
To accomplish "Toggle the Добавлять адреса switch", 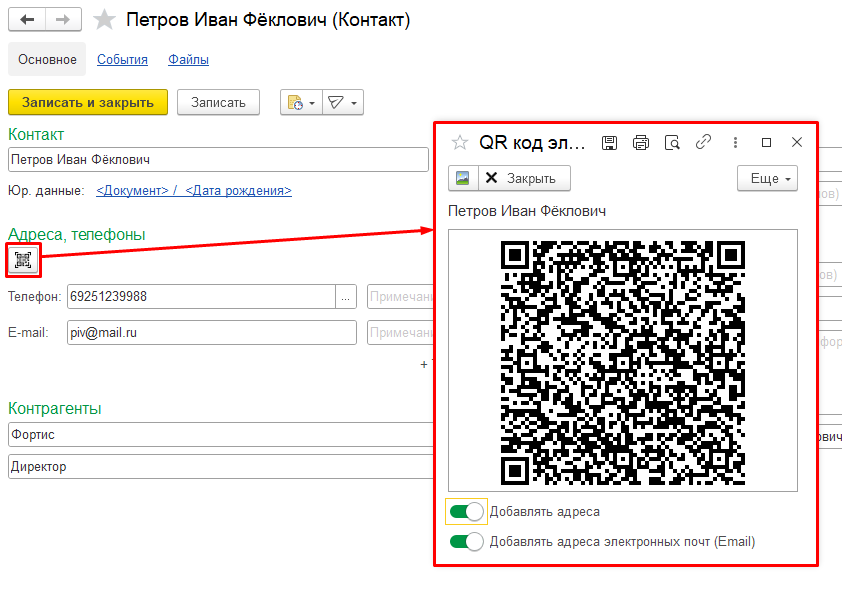I will click(467, 512).
